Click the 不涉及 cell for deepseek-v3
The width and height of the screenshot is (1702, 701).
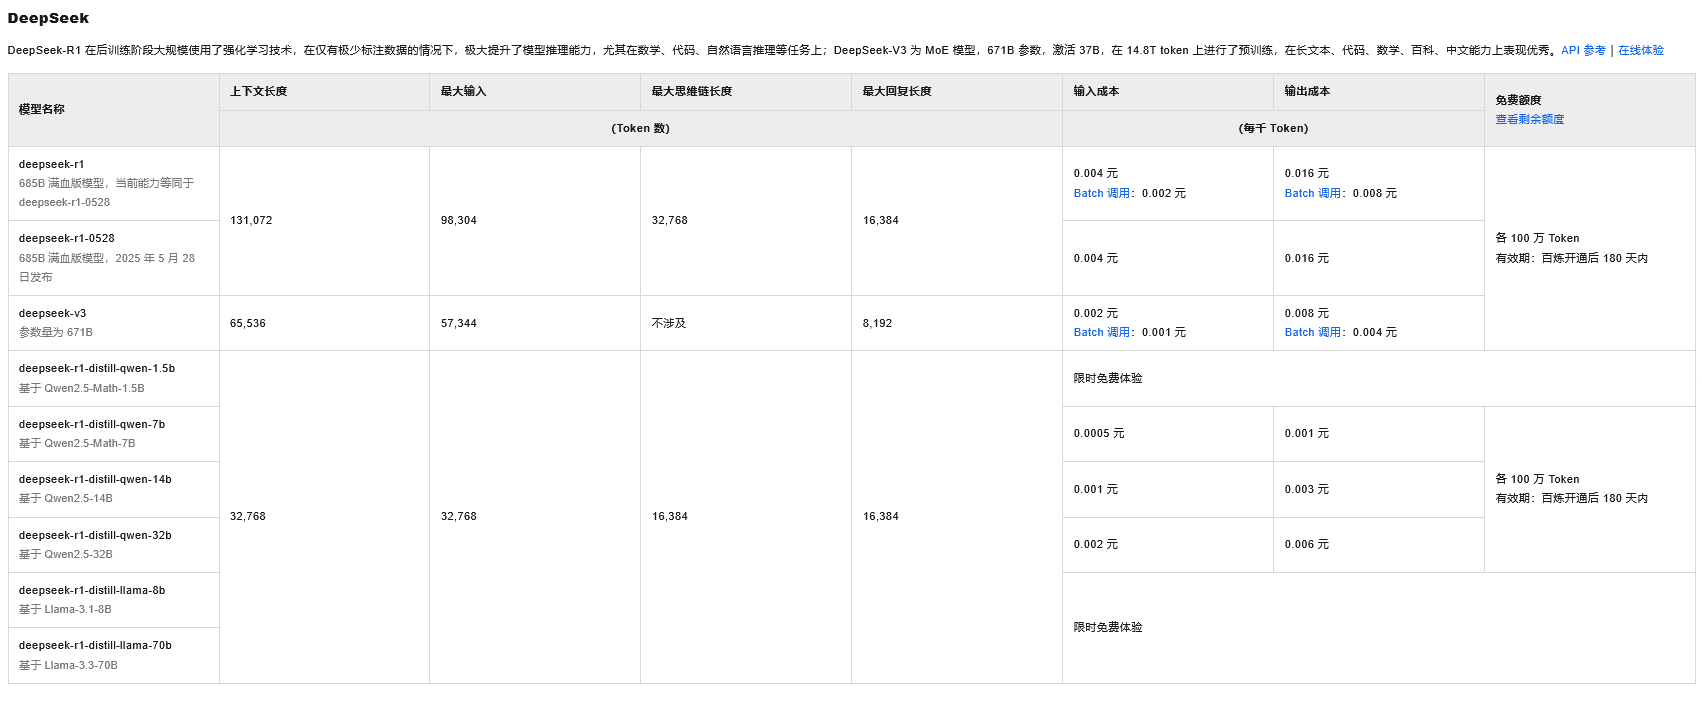[669, 323]
